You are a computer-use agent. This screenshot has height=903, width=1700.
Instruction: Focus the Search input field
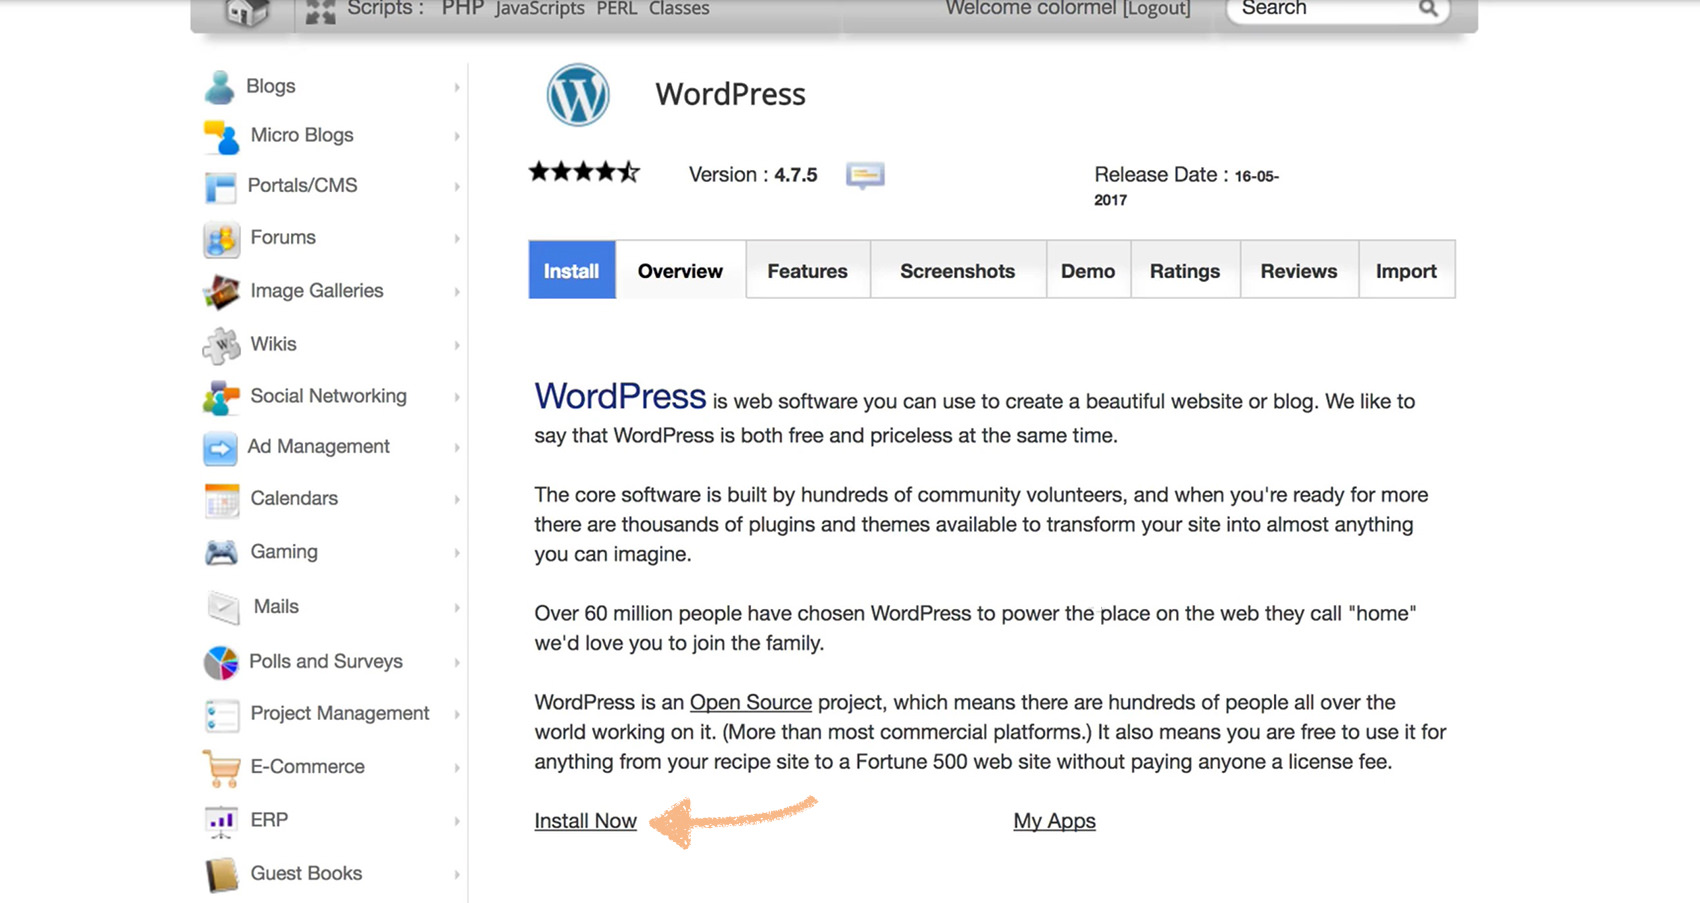click(x=1325, y=9)
